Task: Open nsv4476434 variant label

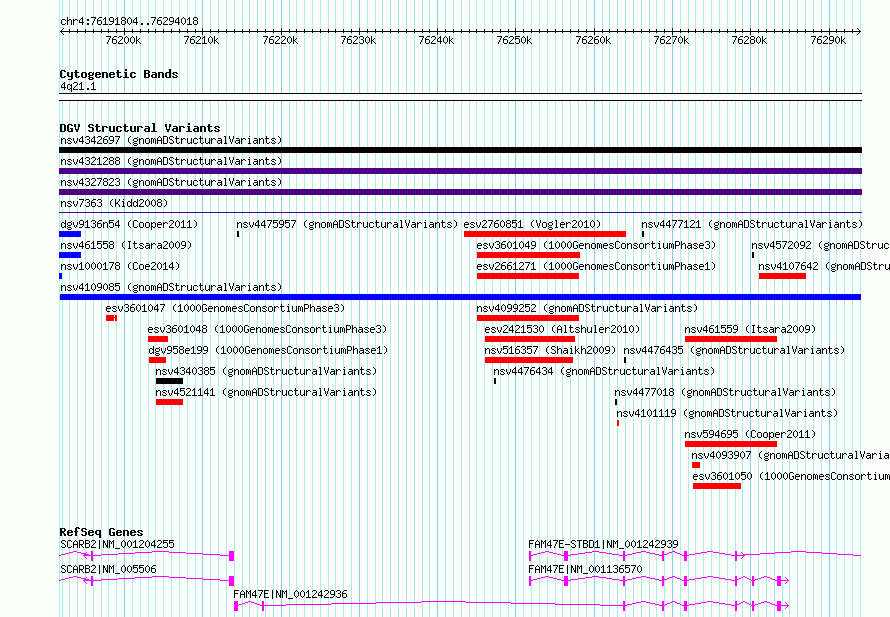Action: pyautogui.click(x=604, y=371)
